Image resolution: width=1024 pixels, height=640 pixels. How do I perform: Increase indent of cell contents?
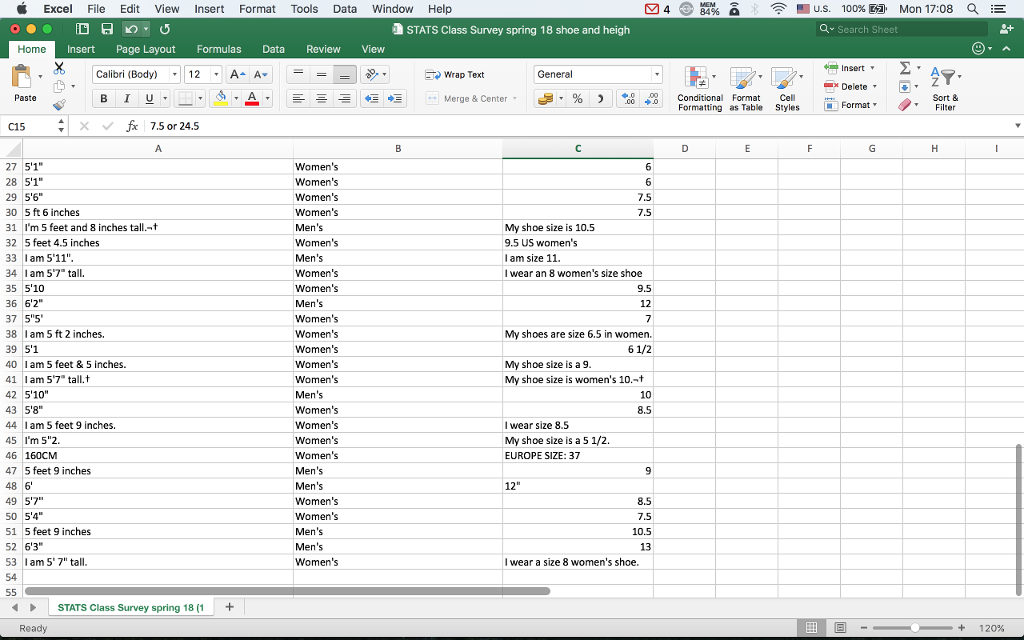394,99
